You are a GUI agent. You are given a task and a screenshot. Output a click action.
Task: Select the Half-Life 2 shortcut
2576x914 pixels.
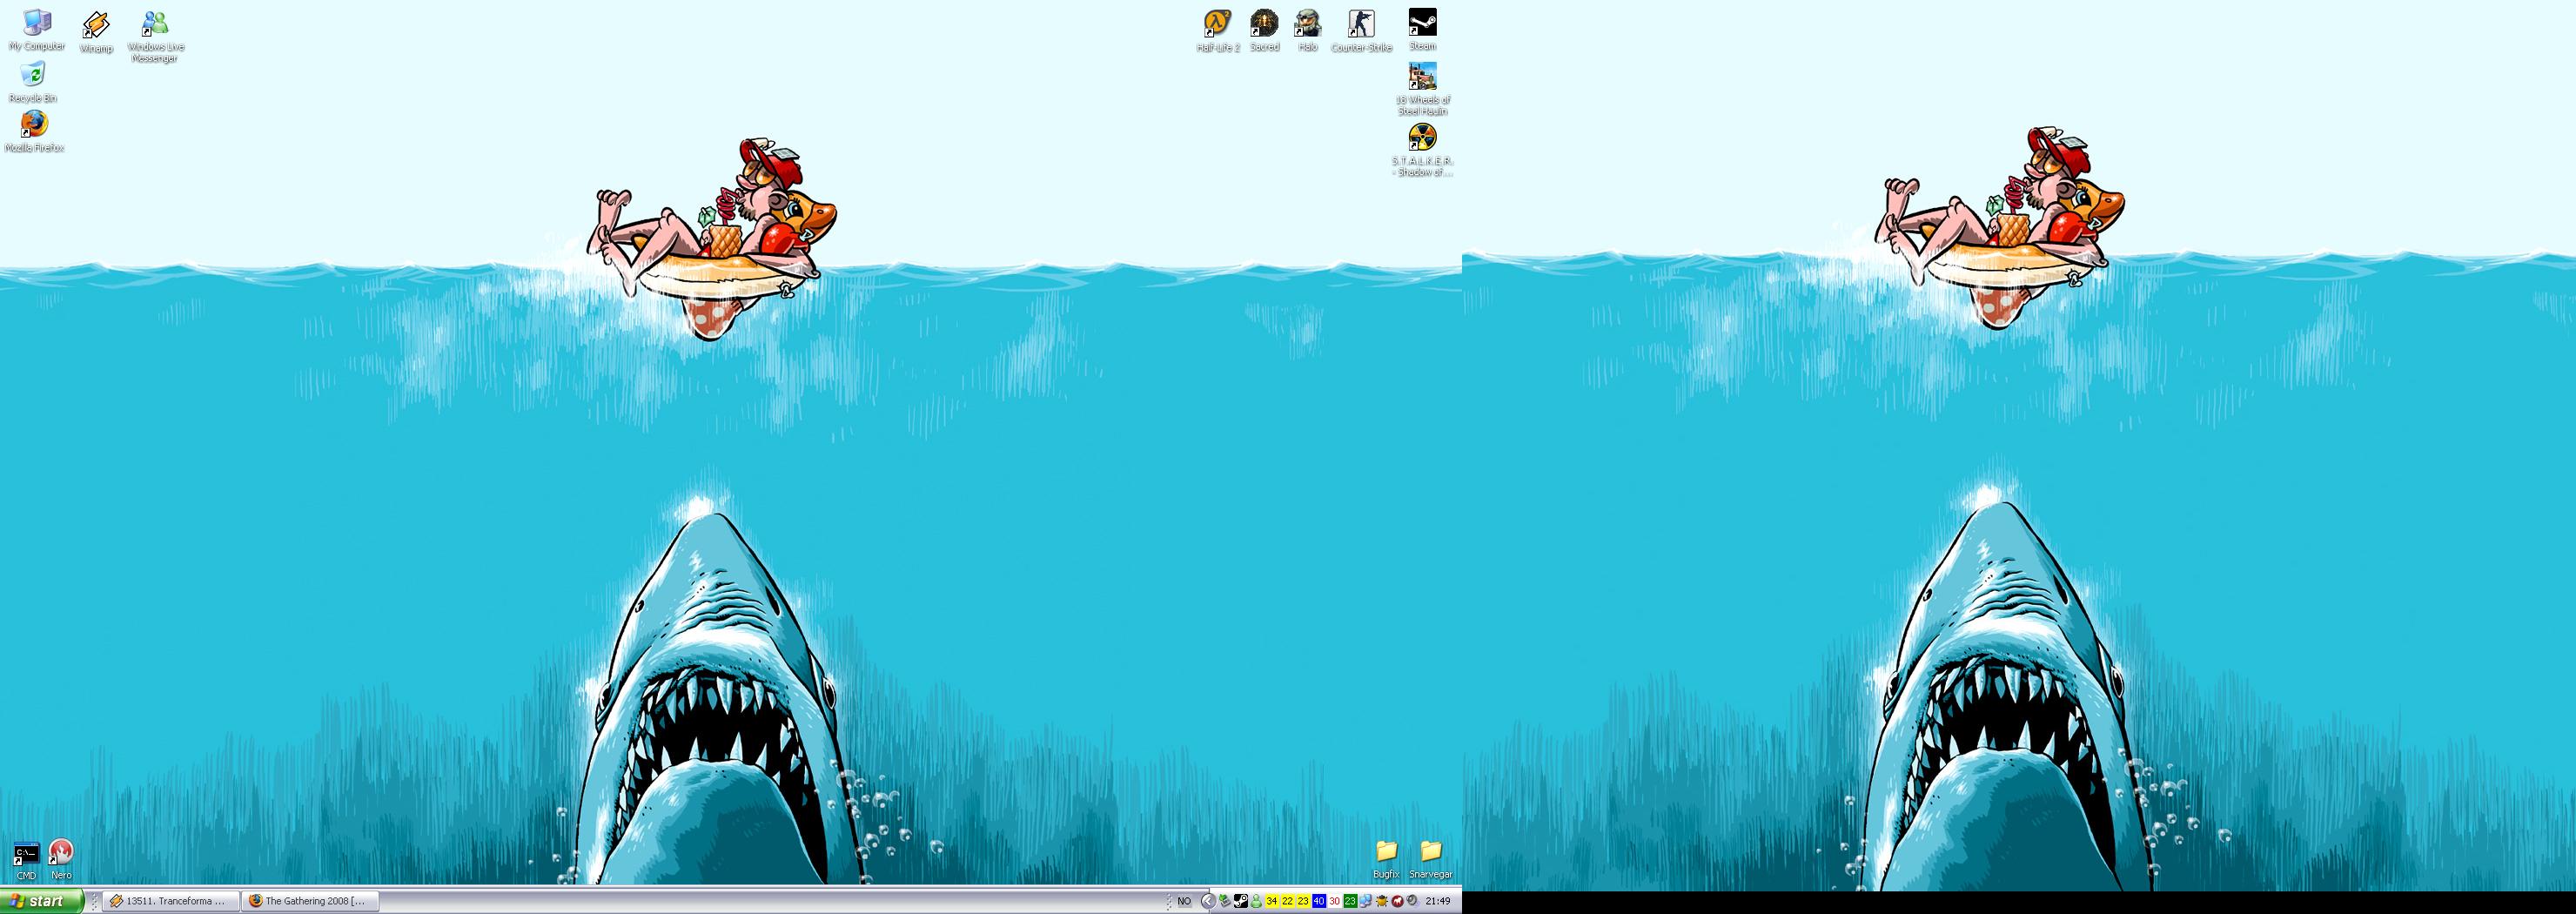[1217, 30]
